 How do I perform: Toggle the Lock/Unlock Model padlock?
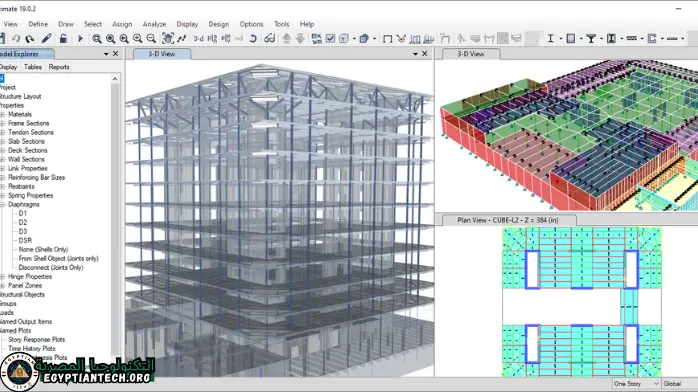(63, 39)
